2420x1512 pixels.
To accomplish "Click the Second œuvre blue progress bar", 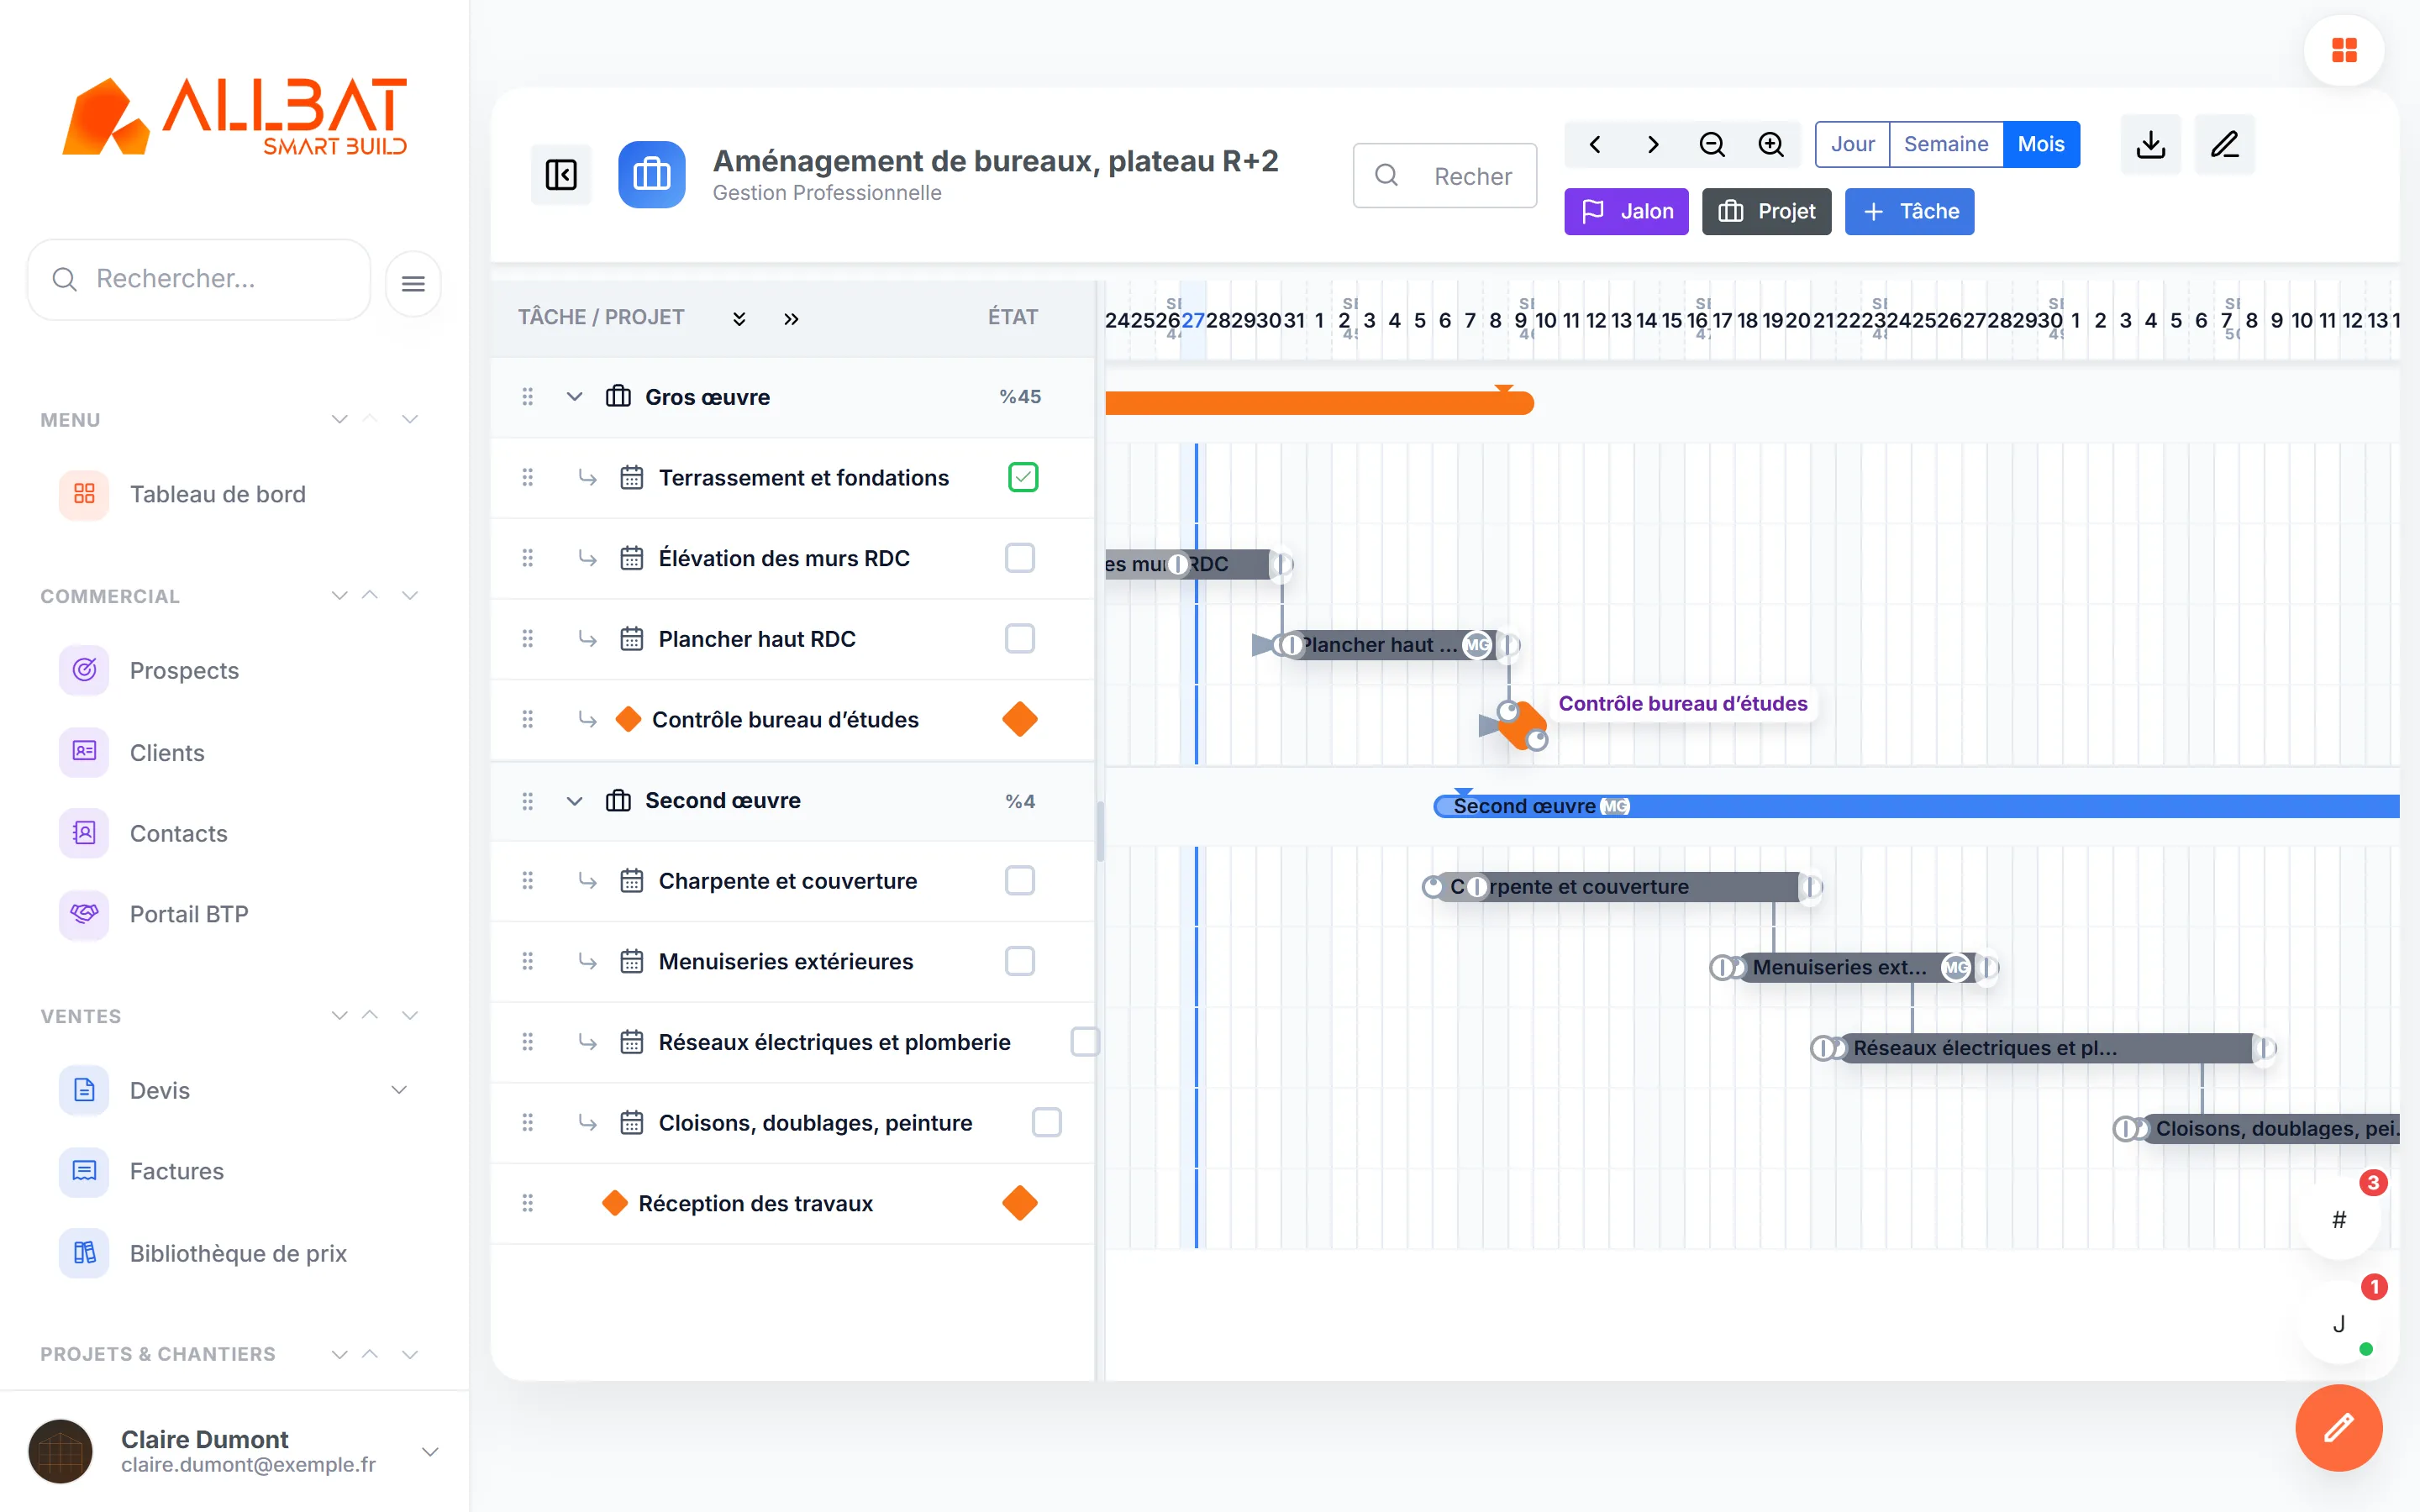I will (x=1917, y=806).
